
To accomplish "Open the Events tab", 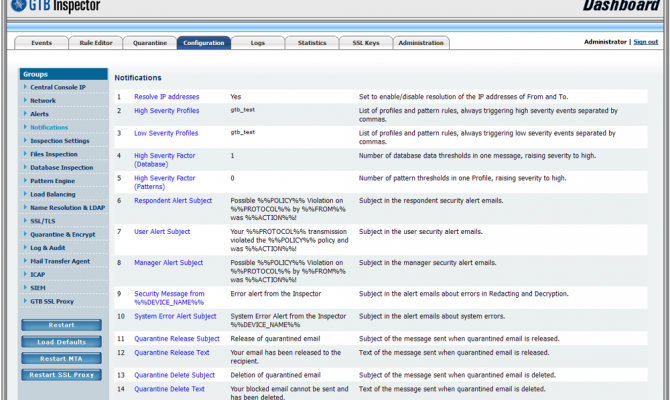I will 41,43.
